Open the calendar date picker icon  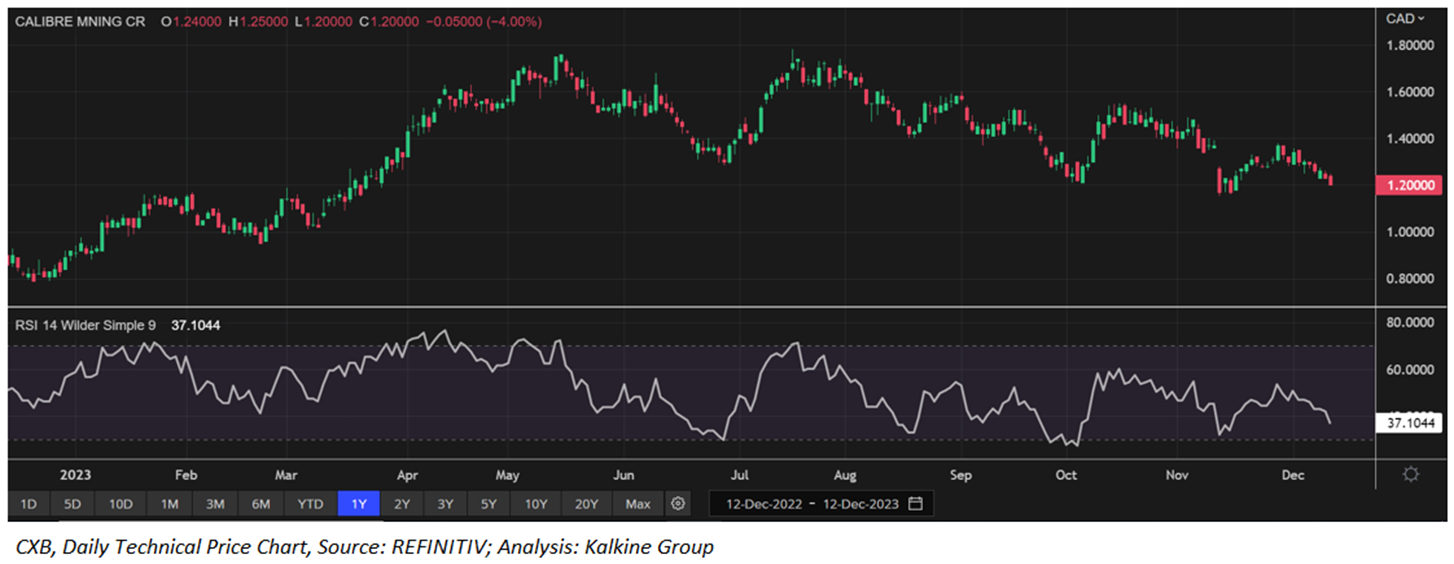point(915,503)
